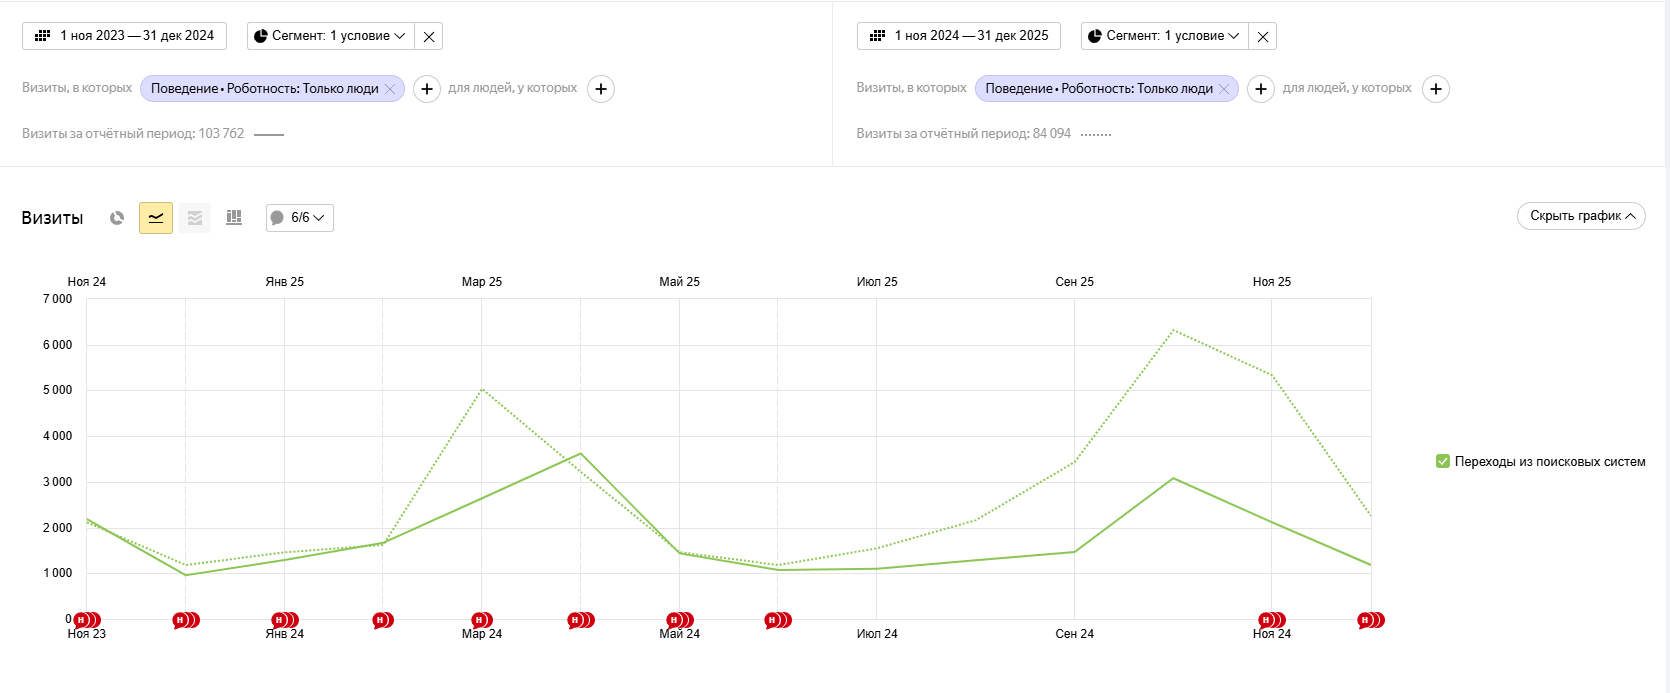Switch chart to pie chart view

(x=117, y=218)
